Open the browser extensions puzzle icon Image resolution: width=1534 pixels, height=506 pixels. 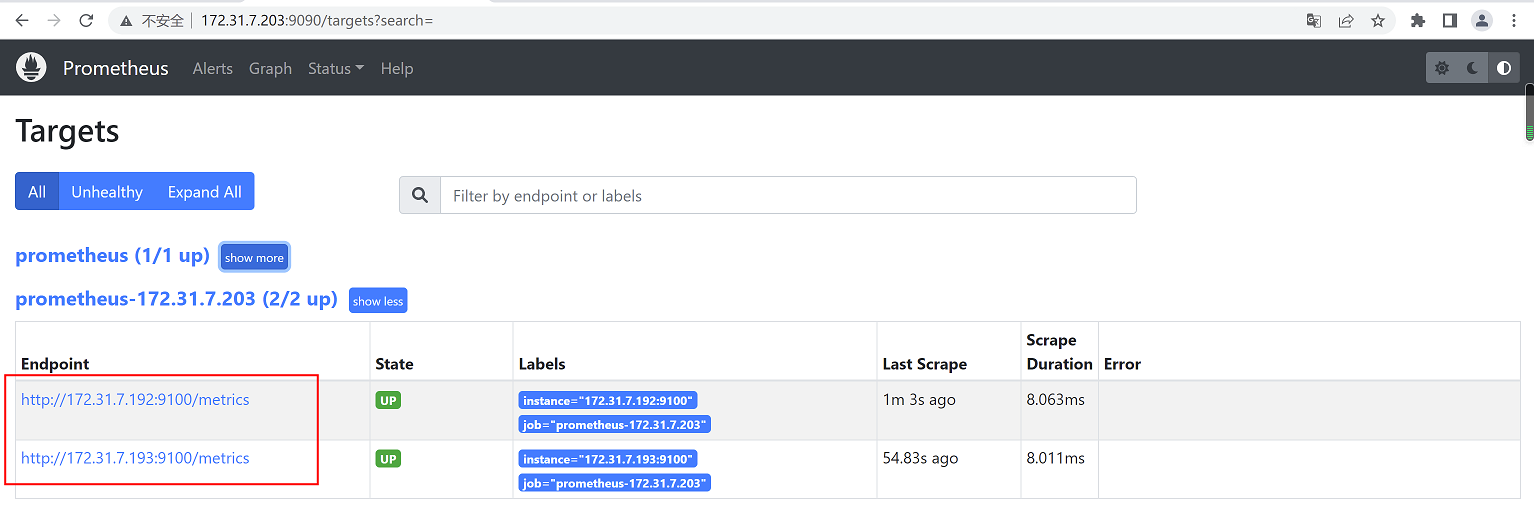coord(1417,20)
